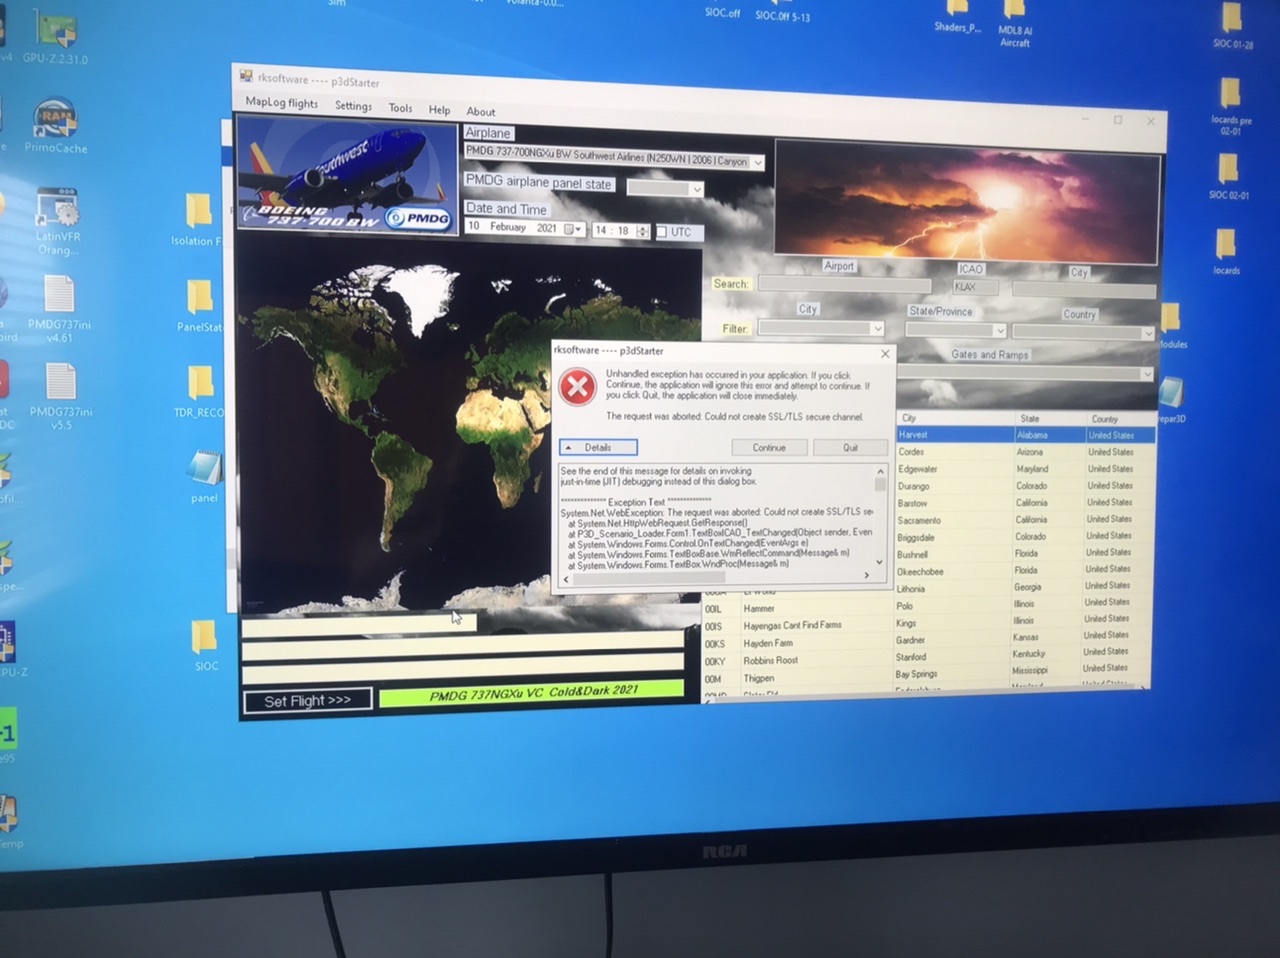Select the Edgewater Maryland row
This screenshot has width=1280, height=958.
click(x=1025, y=469)
